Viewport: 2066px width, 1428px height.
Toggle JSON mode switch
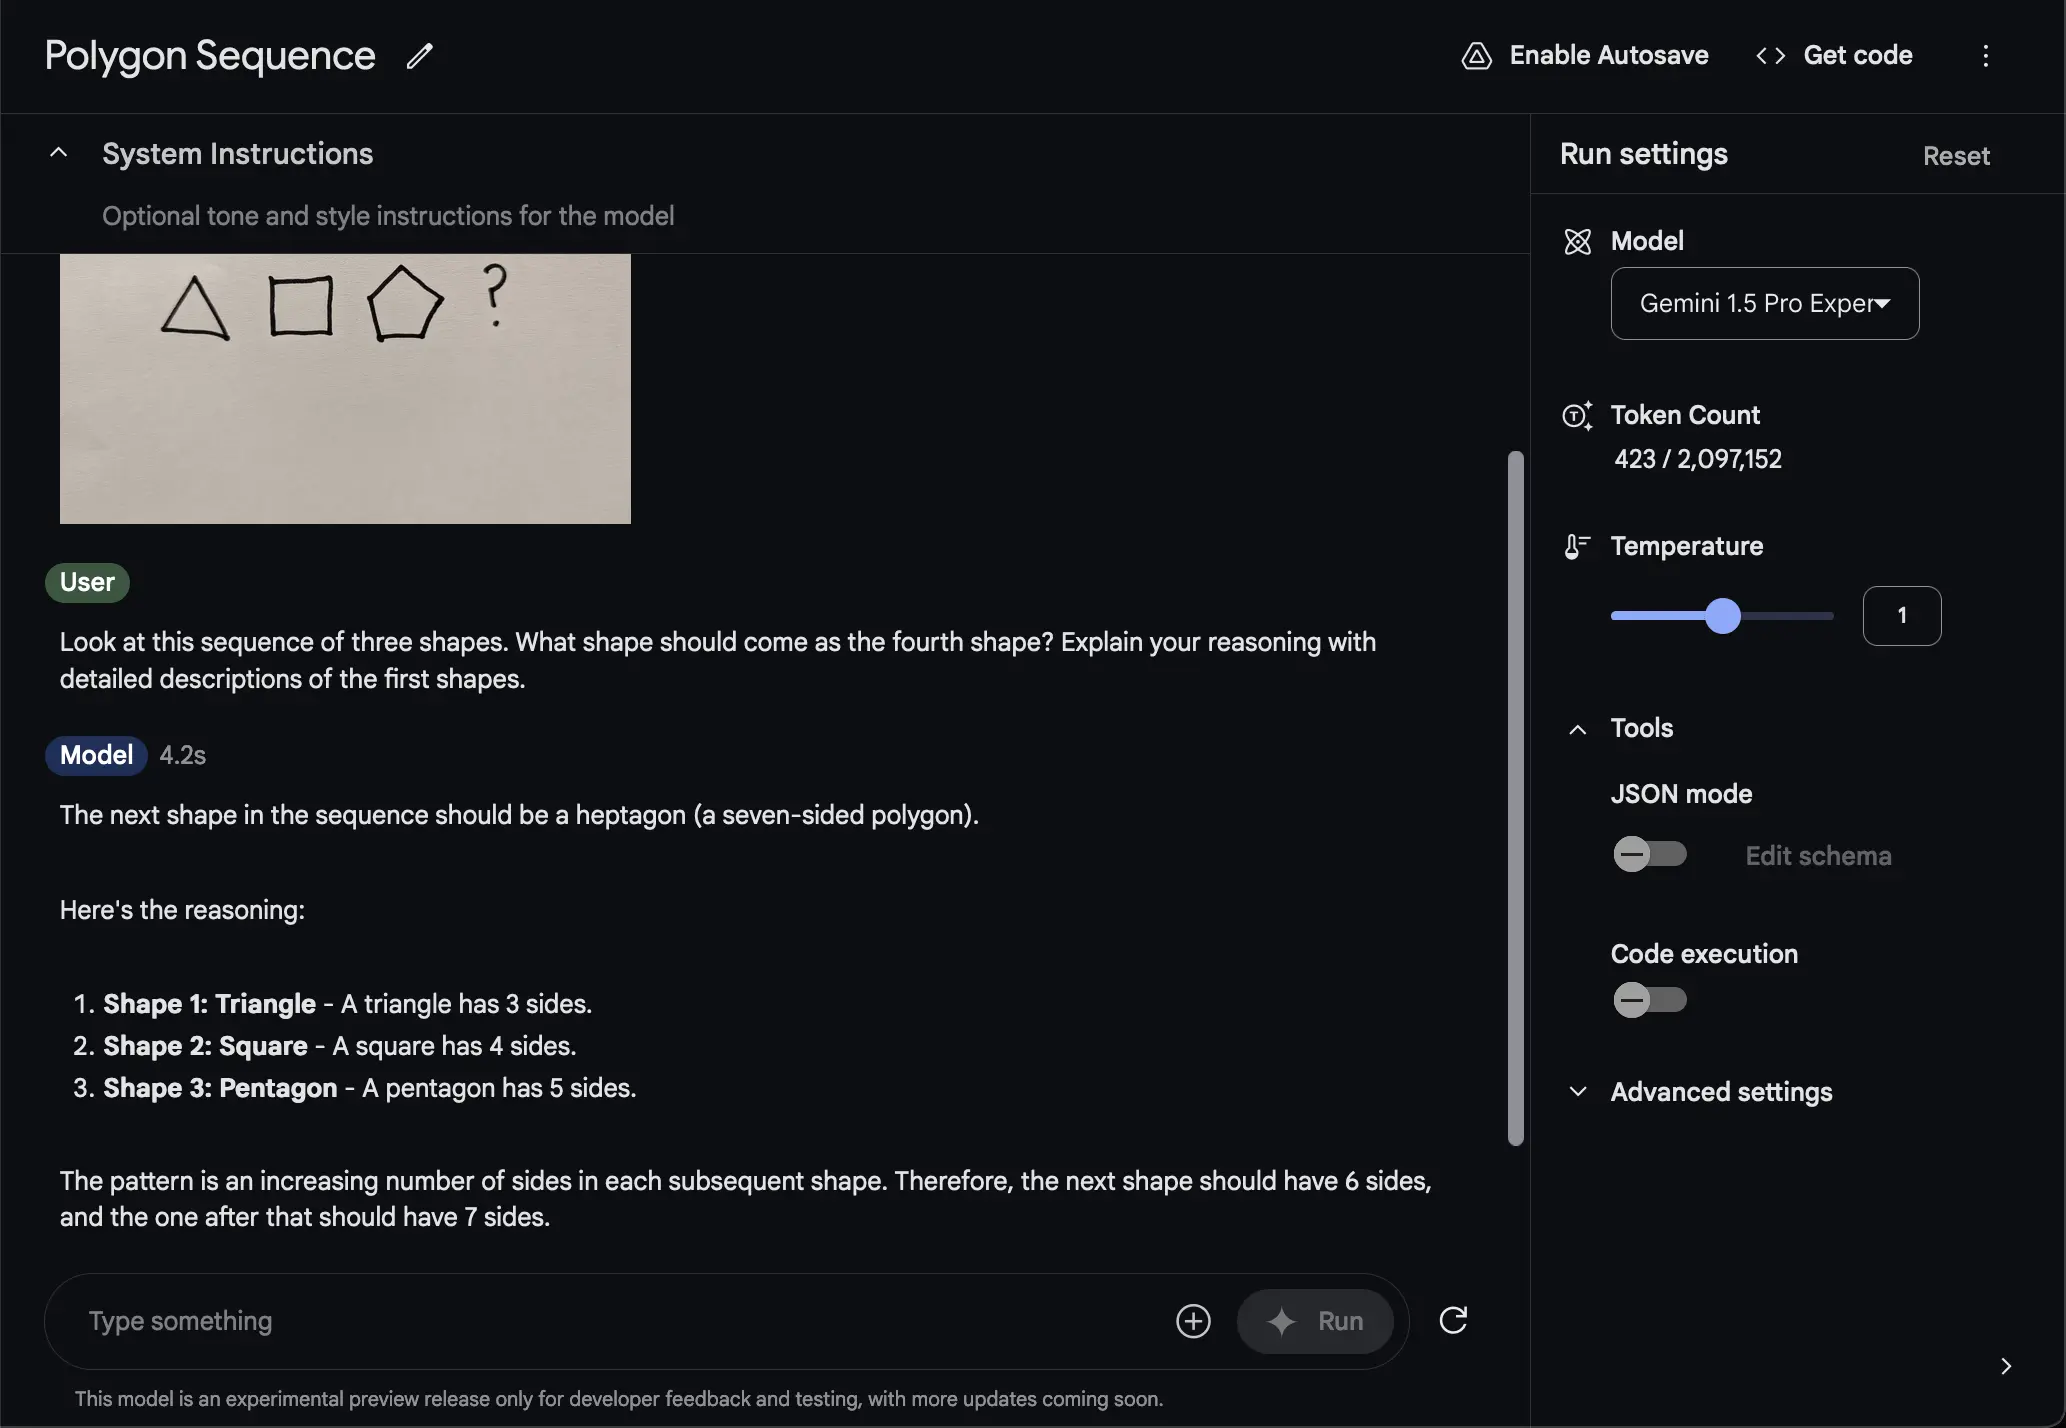1650,854
